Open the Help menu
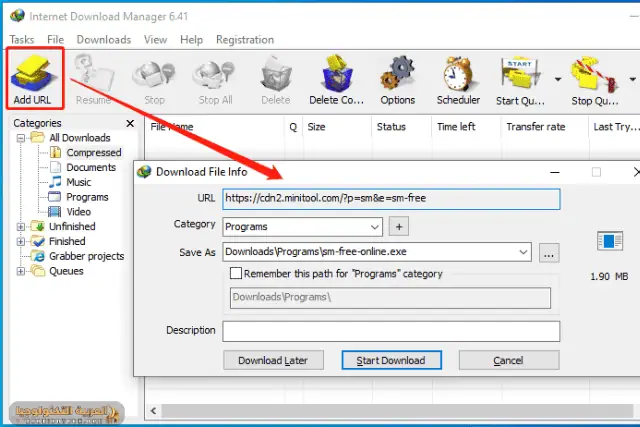The height and width of the screenshot is (427, 640). pos(191,40)
